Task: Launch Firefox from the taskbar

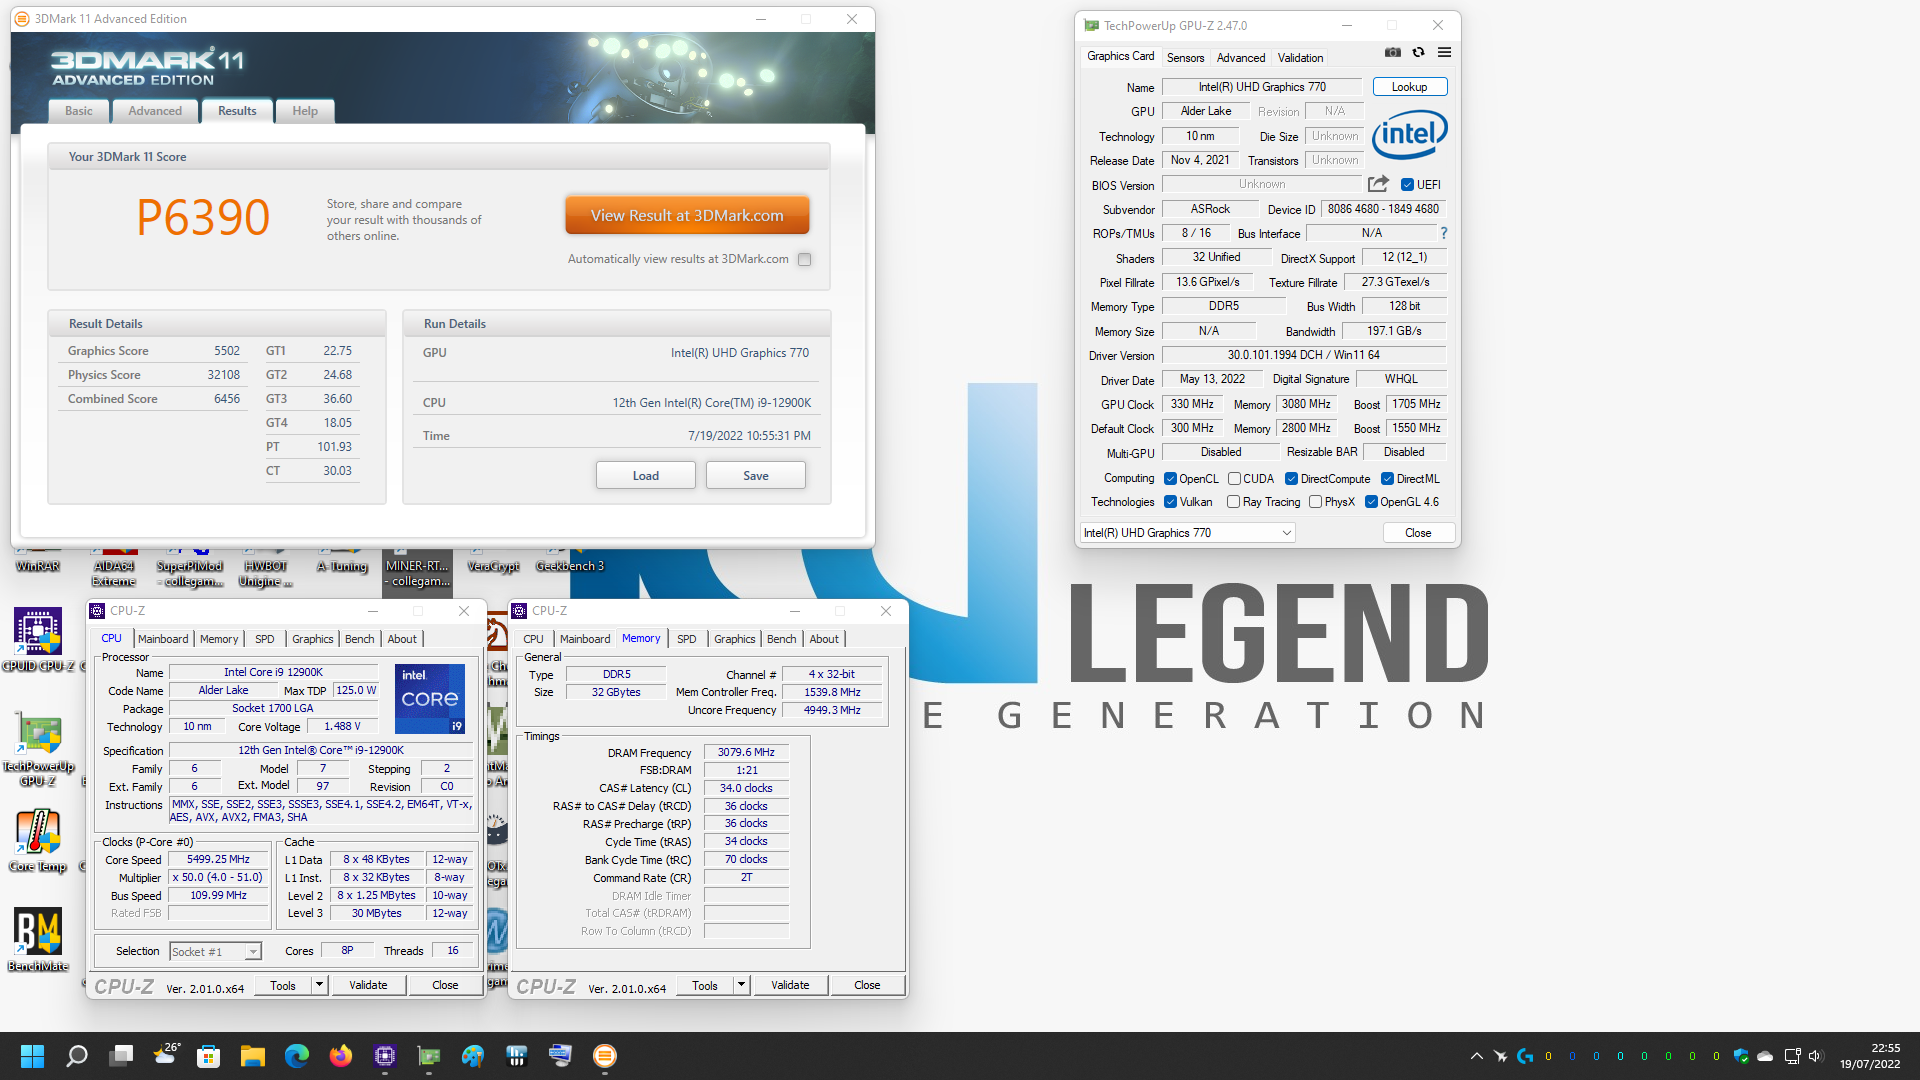Action: [x=341, y=1056]
